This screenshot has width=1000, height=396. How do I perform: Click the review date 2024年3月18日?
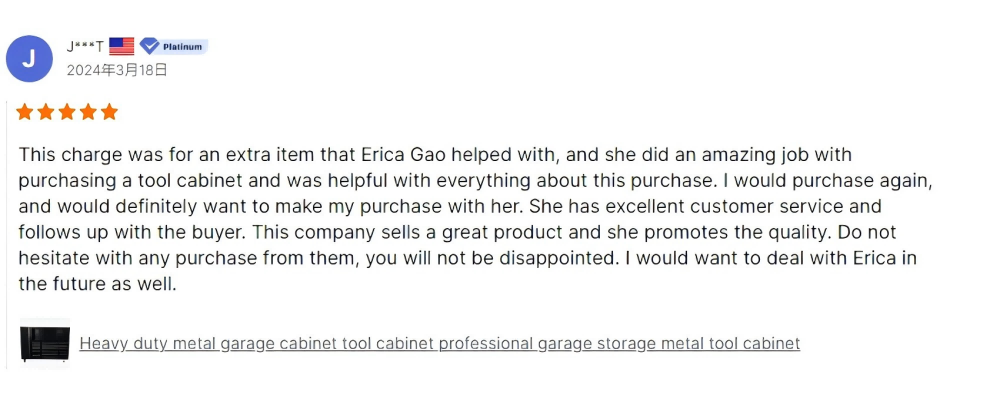pyautogui.click(x=117, y=70)
